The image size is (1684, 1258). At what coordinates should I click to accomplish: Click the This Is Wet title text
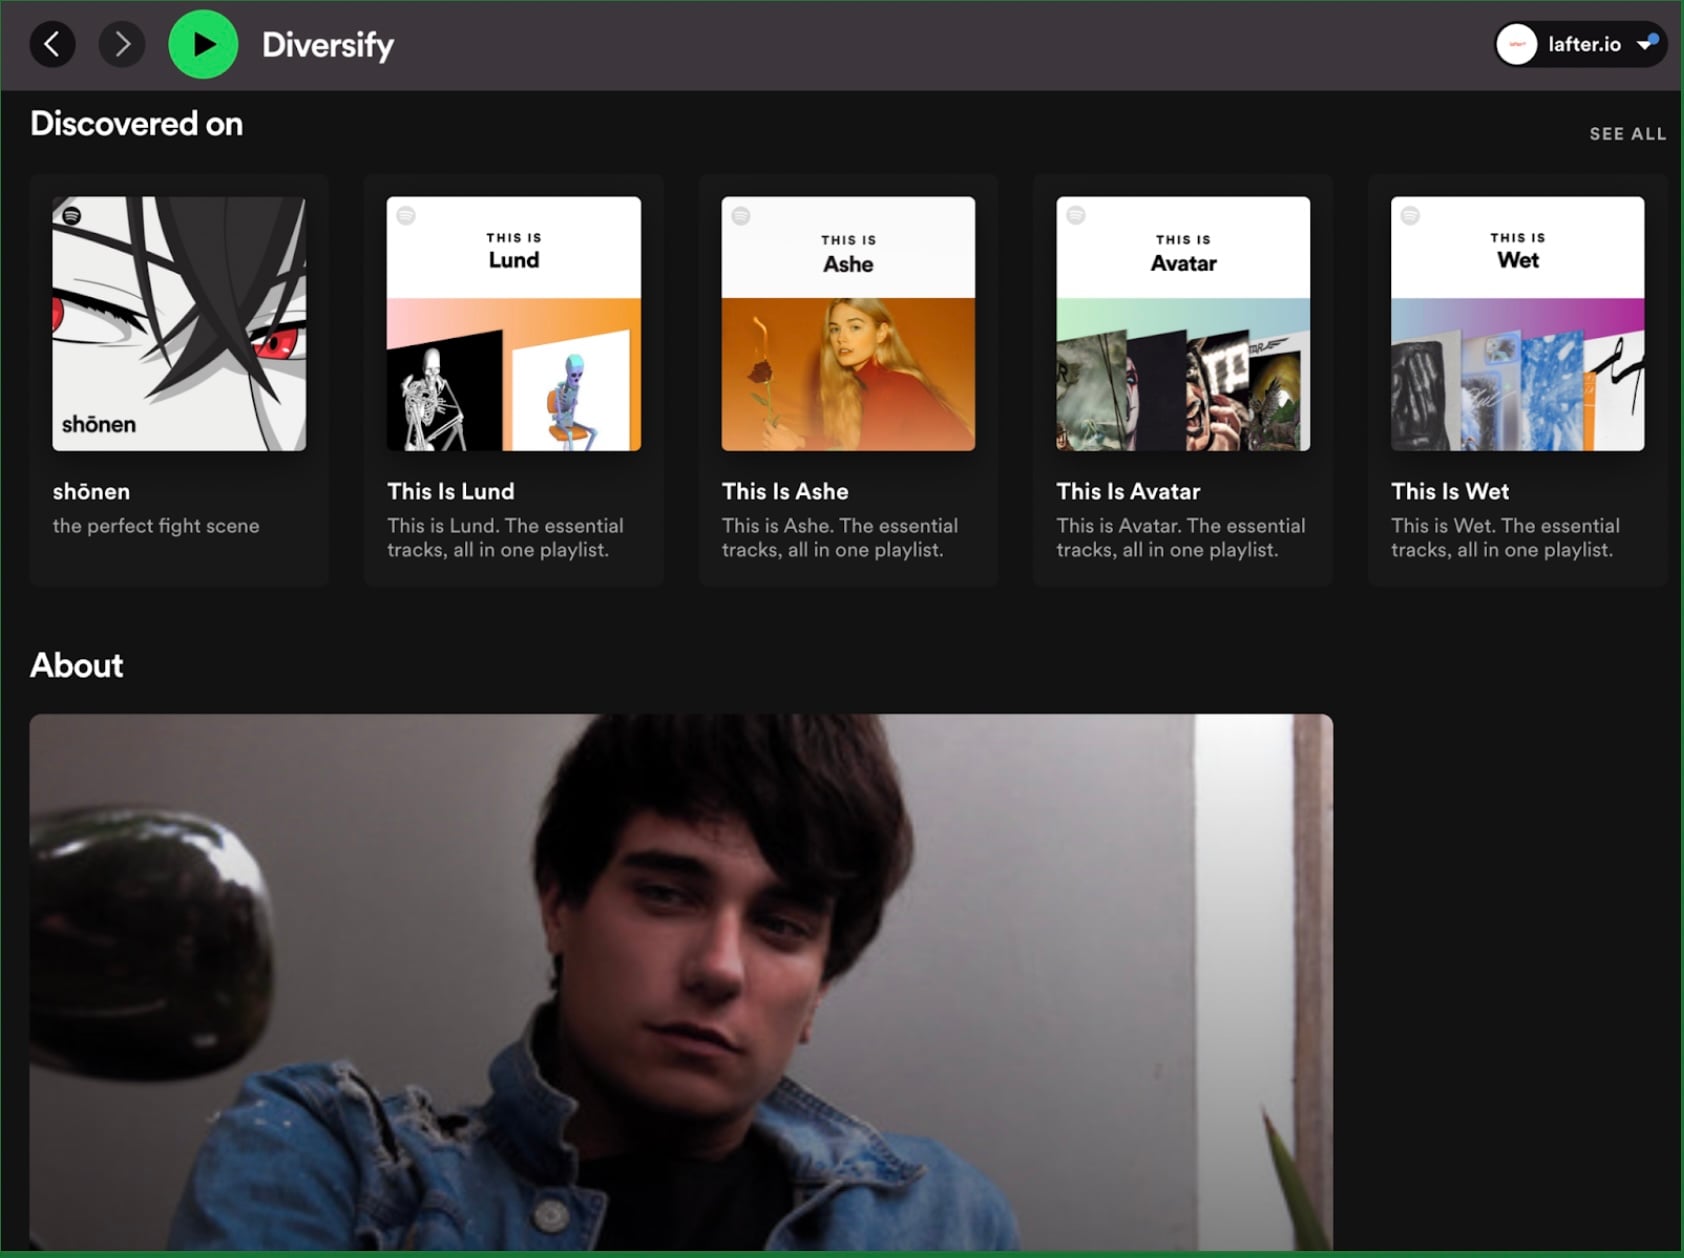(1449, 491)
